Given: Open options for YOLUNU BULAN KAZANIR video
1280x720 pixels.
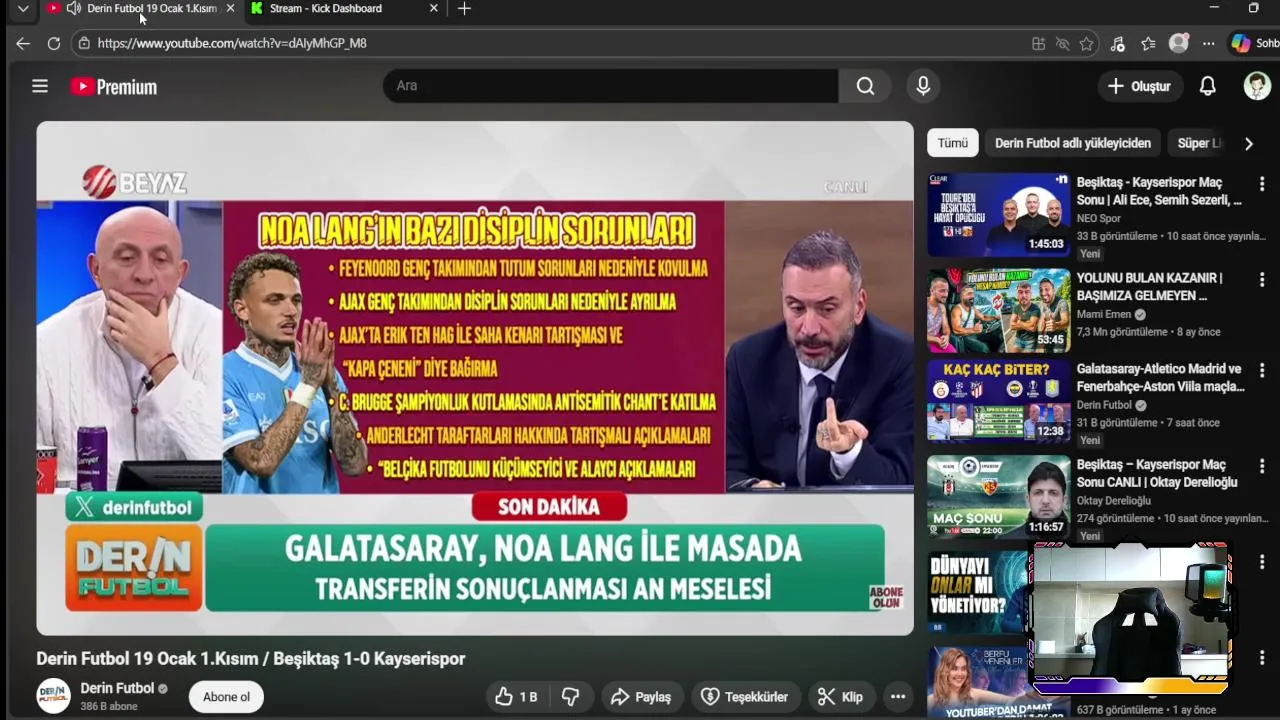Looking at the screenshot, I should tap(1262, 279).
